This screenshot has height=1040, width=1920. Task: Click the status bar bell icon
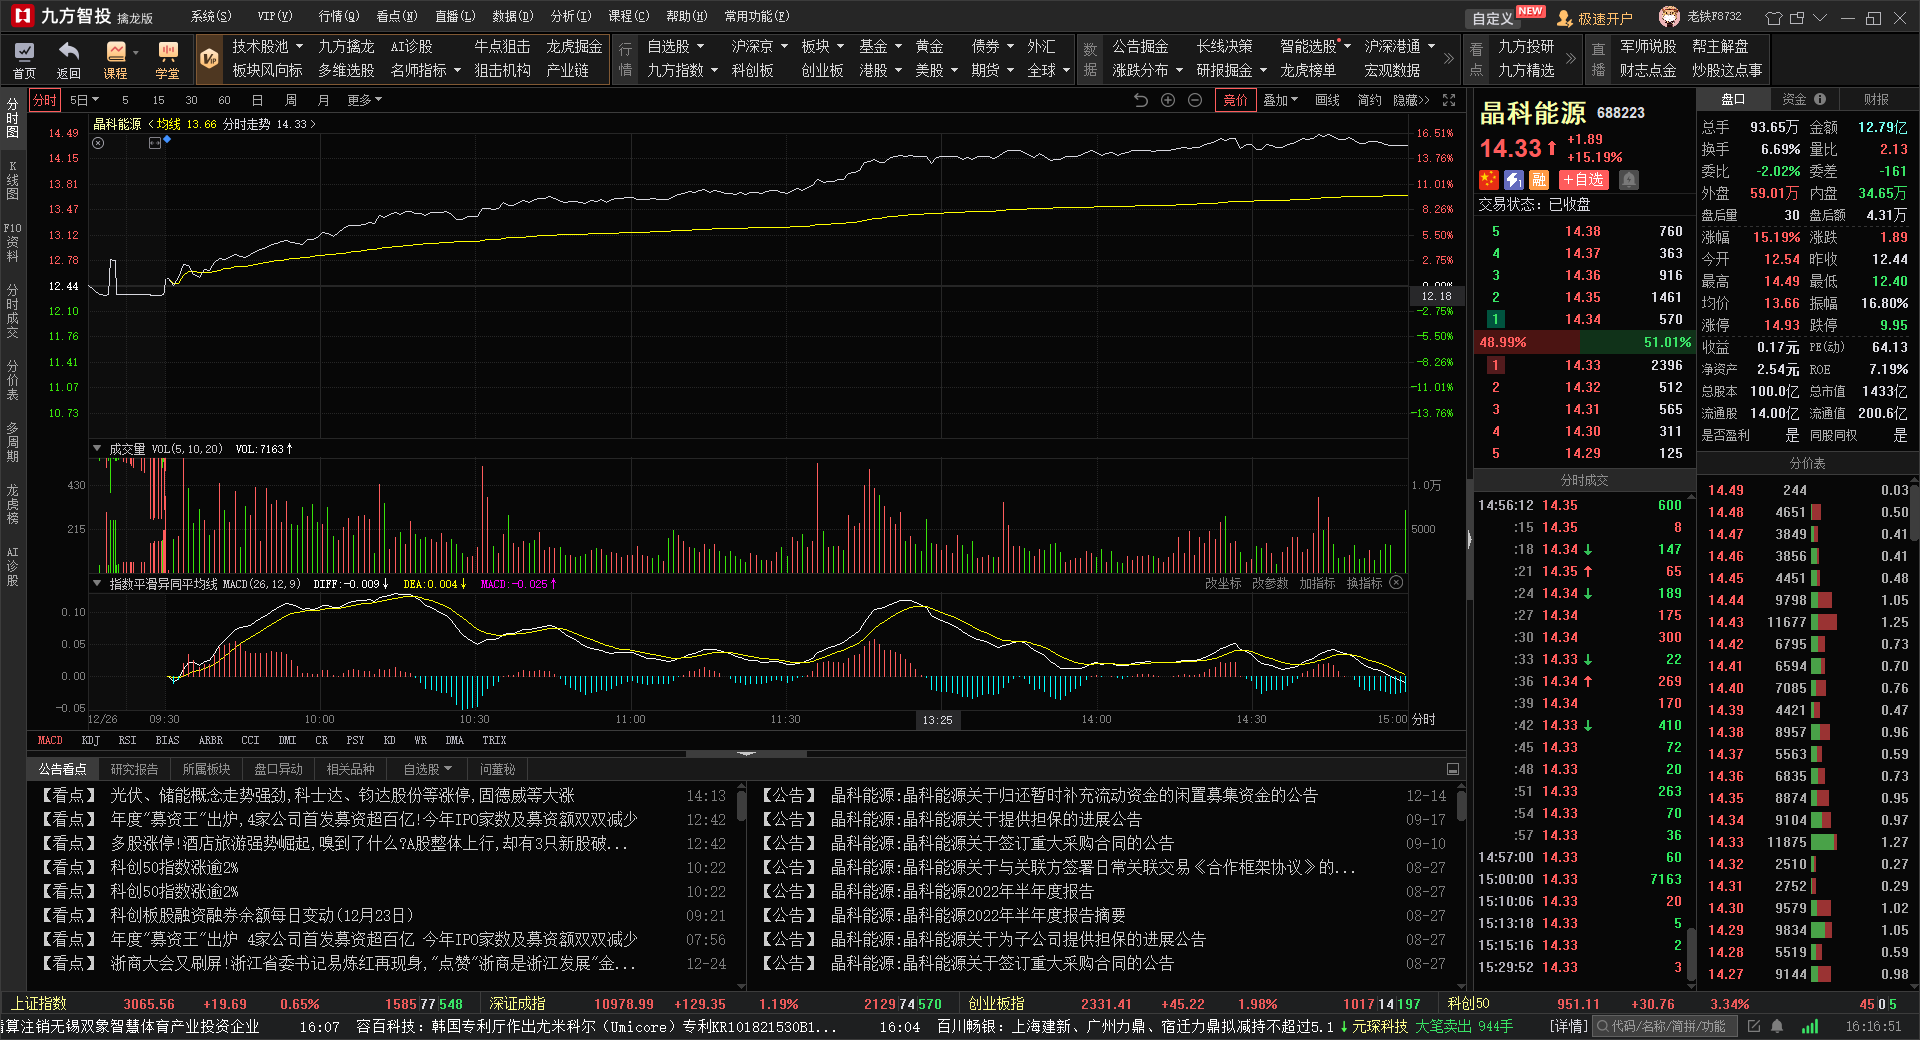coord(1777,1027)
